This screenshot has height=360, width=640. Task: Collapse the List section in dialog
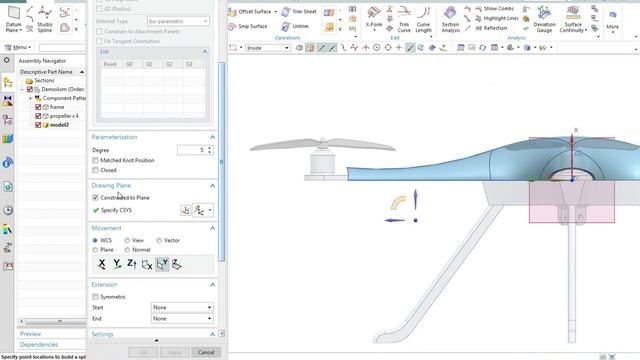pyautogui.click(x=205, y=52)
